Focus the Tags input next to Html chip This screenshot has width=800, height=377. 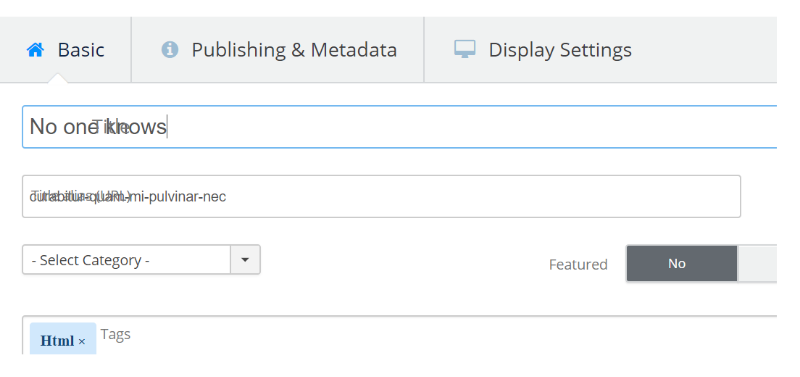(434, 336)
